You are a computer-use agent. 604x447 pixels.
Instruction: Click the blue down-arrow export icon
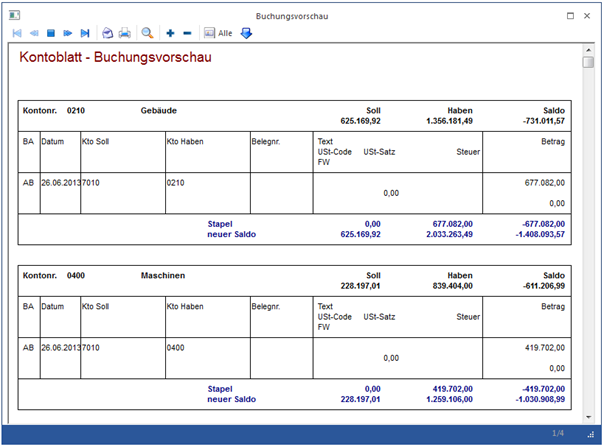[246, 33]
